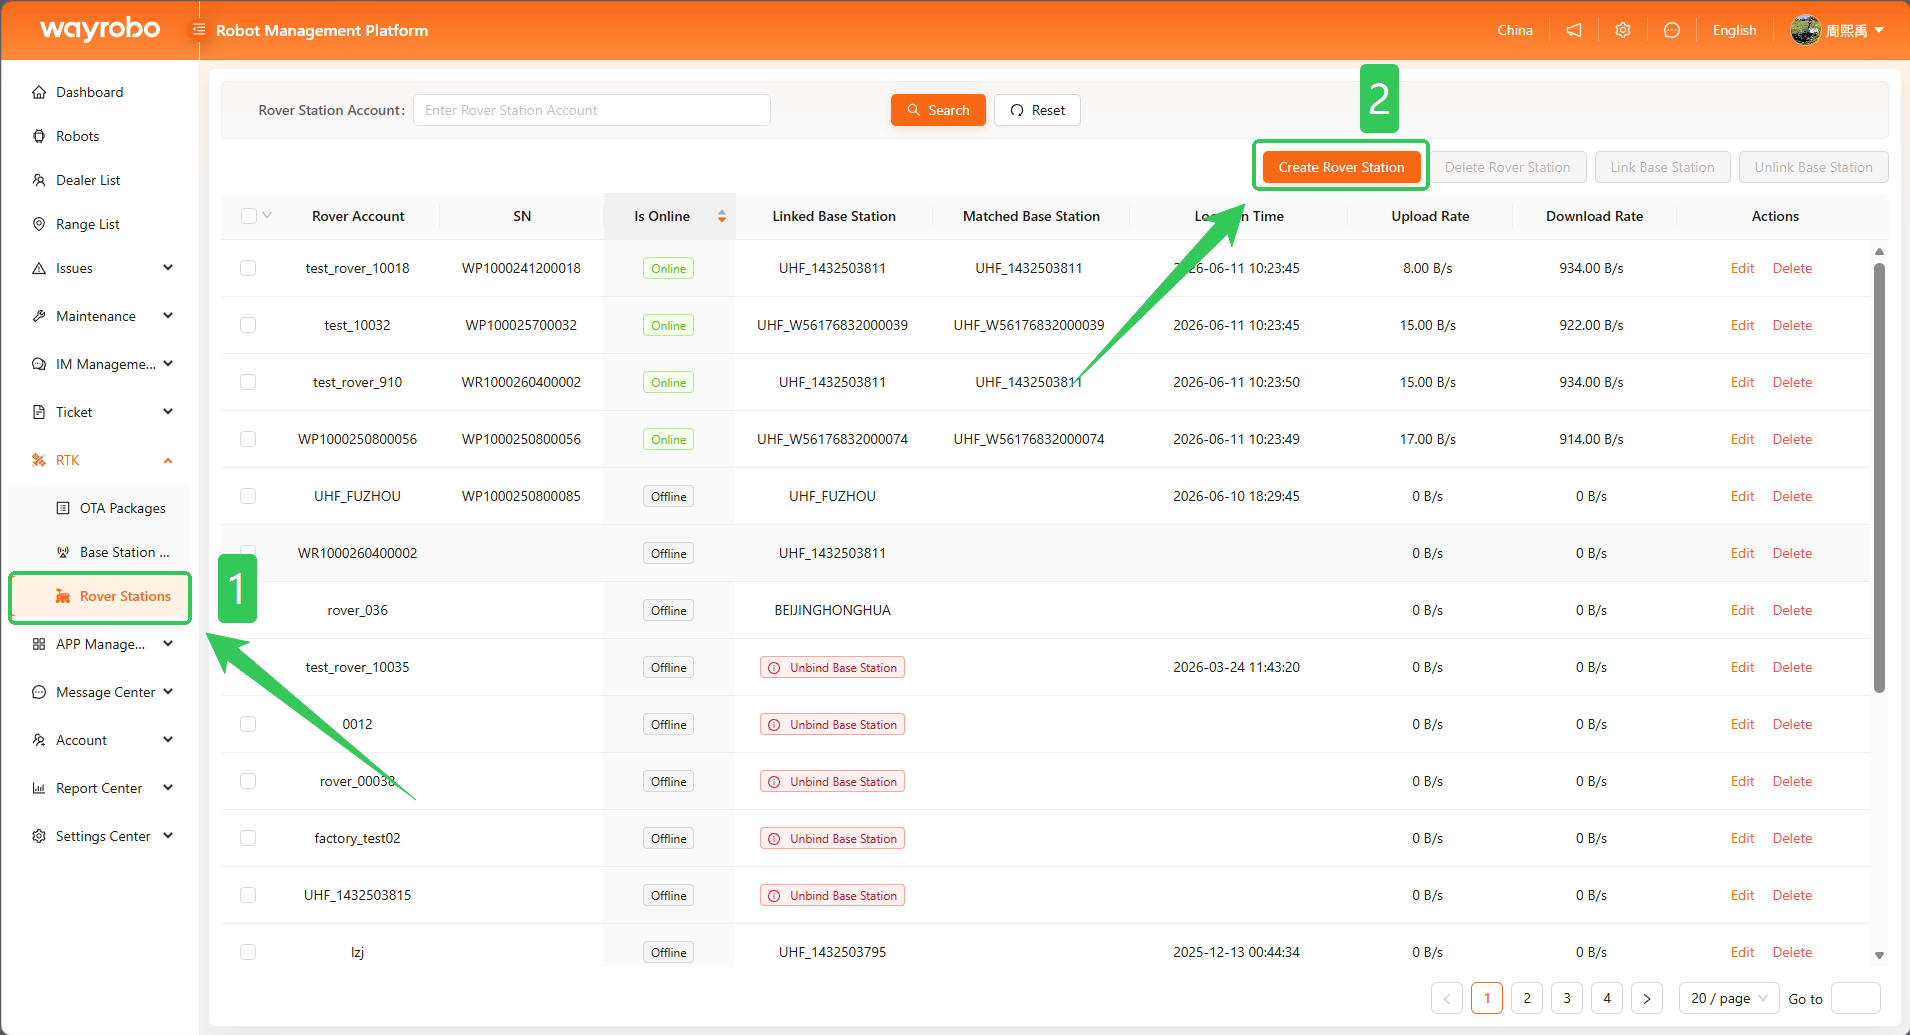Image resolution: width=1910 pixels, height=1035 pixels.
Task: Open the user account dropdown arrow
Action: click(x=1880, y=30)
